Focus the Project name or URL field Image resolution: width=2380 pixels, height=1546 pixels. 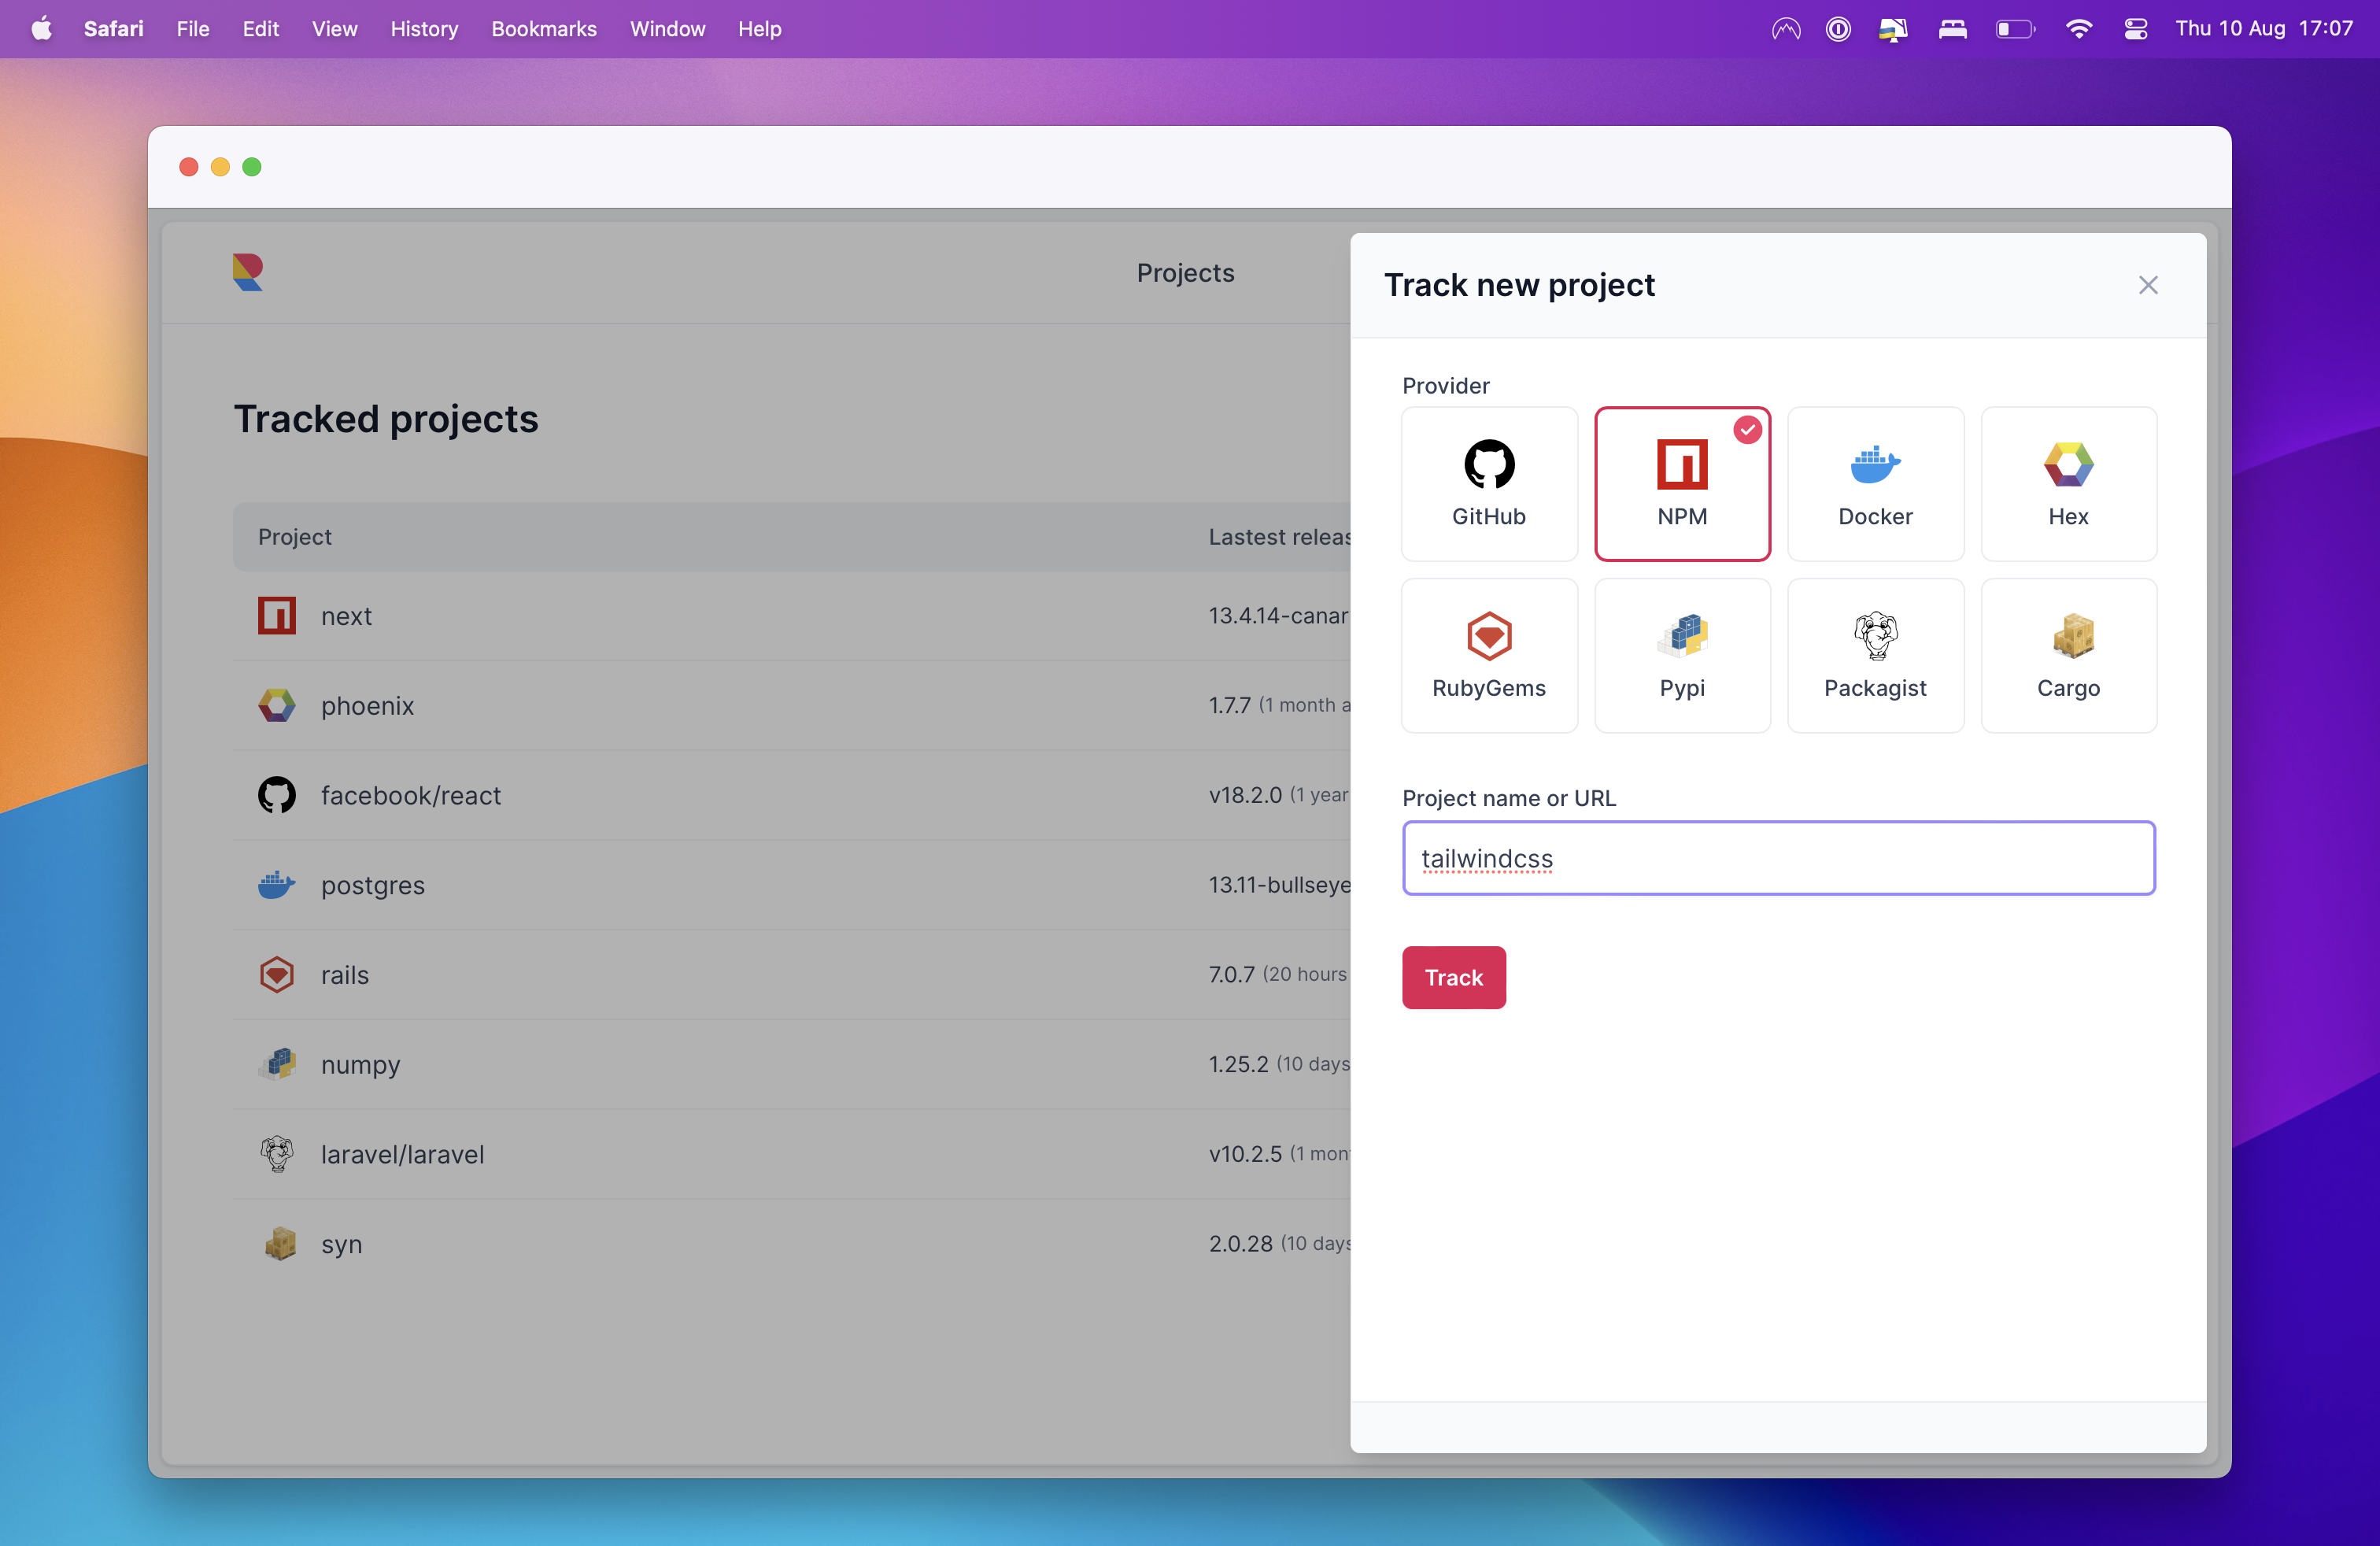tap(1778, 858)
